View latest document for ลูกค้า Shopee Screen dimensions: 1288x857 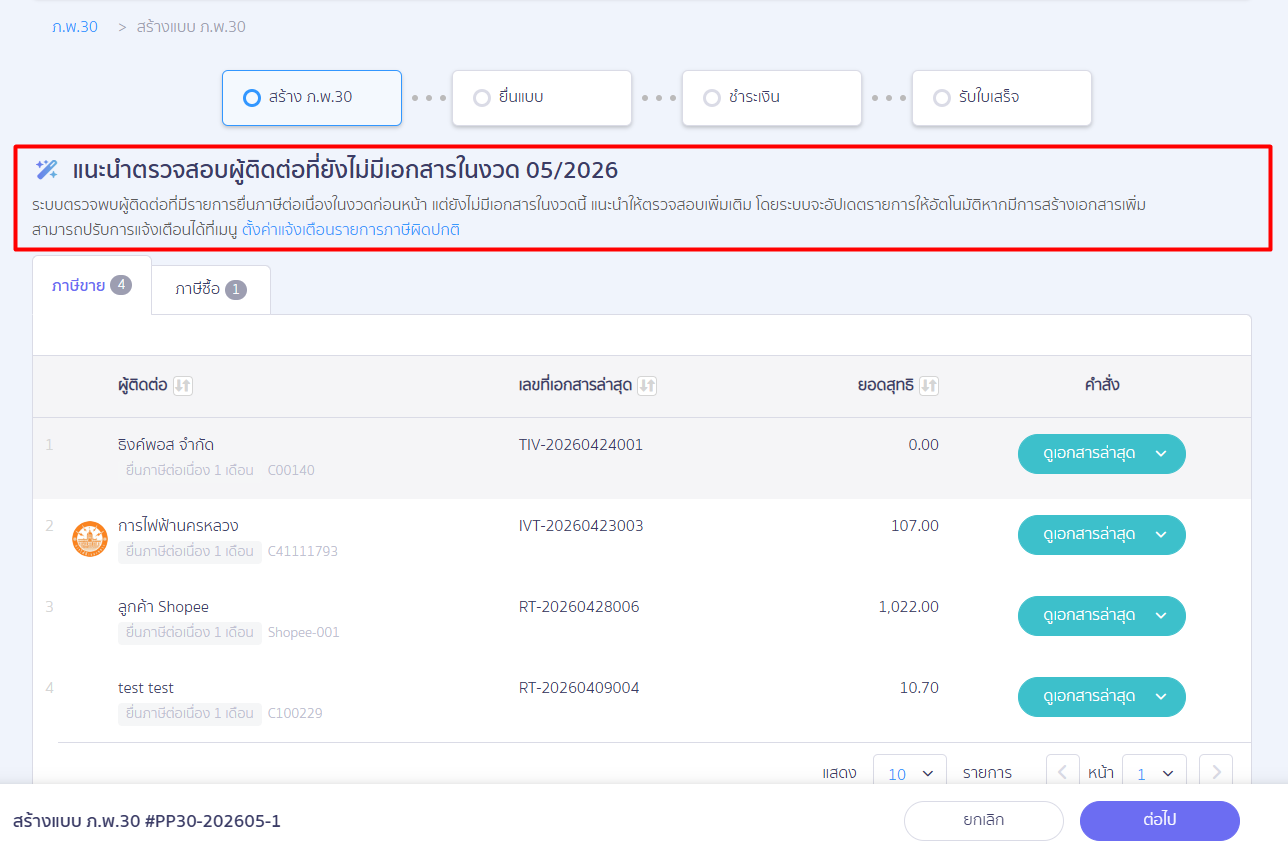point(1089,616)
